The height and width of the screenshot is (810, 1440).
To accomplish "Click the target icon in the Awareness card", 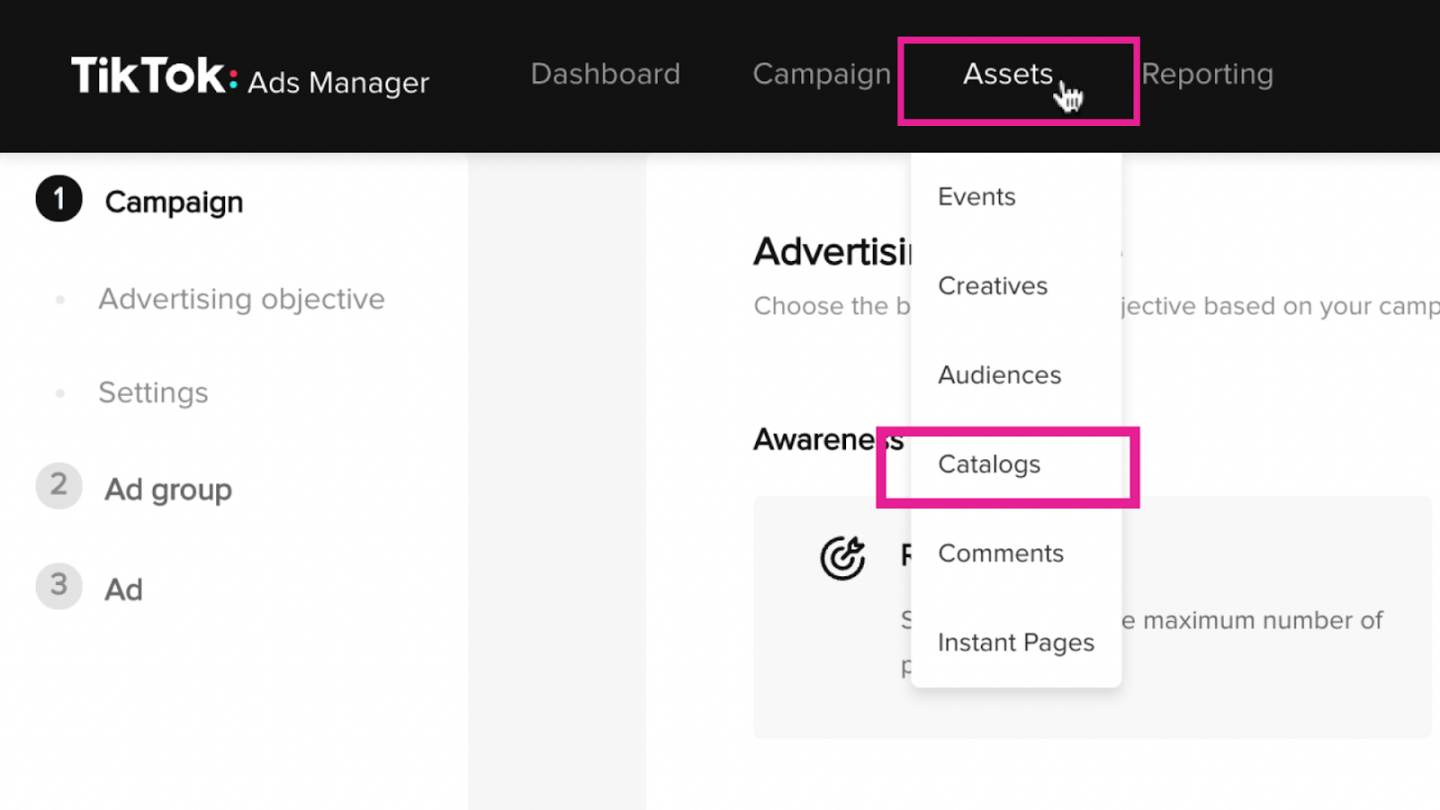I will (842, 558).
